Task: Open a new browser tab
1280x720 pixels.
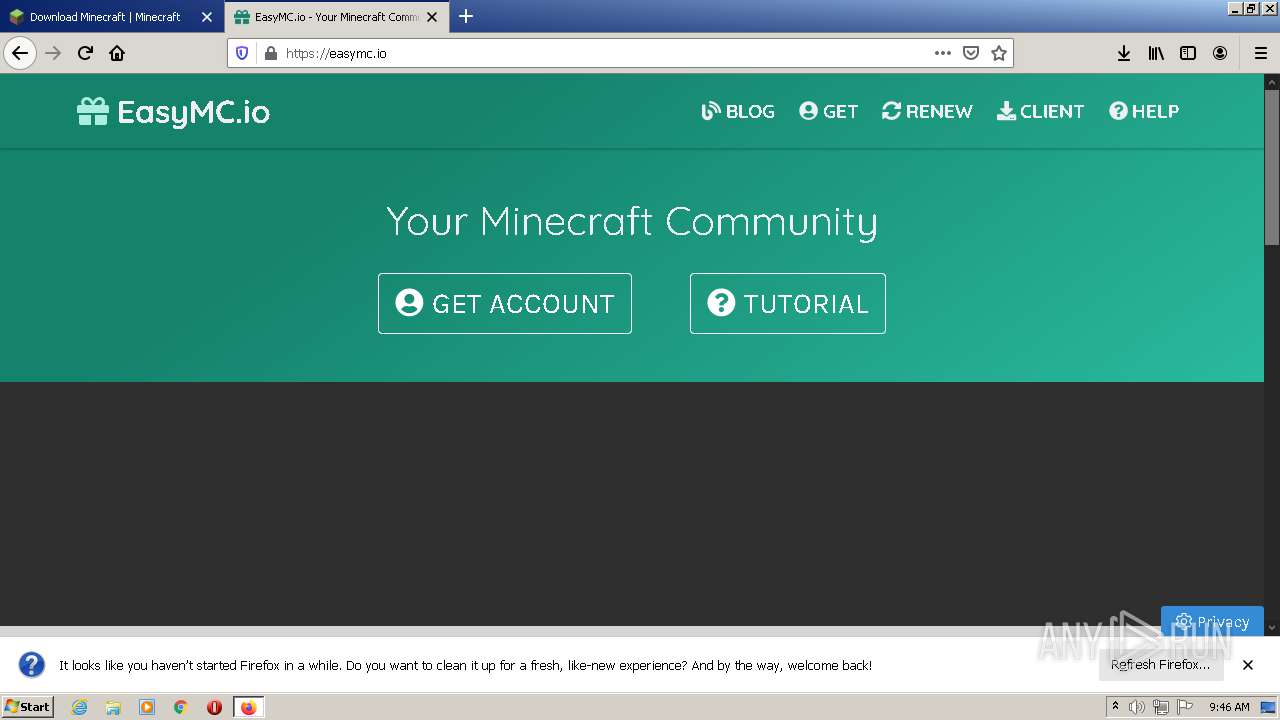Action: tap(466, 16)
